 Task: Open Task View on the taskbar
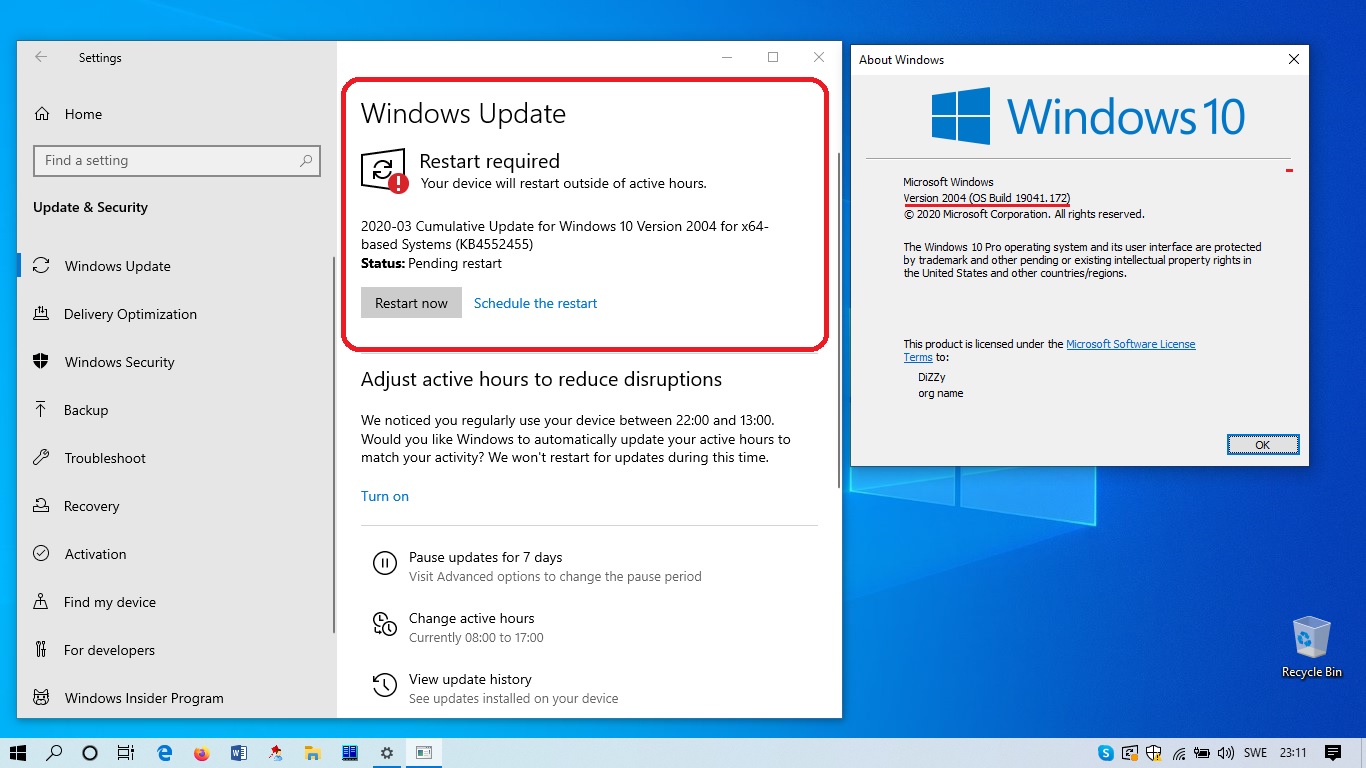tap(125, 753)
